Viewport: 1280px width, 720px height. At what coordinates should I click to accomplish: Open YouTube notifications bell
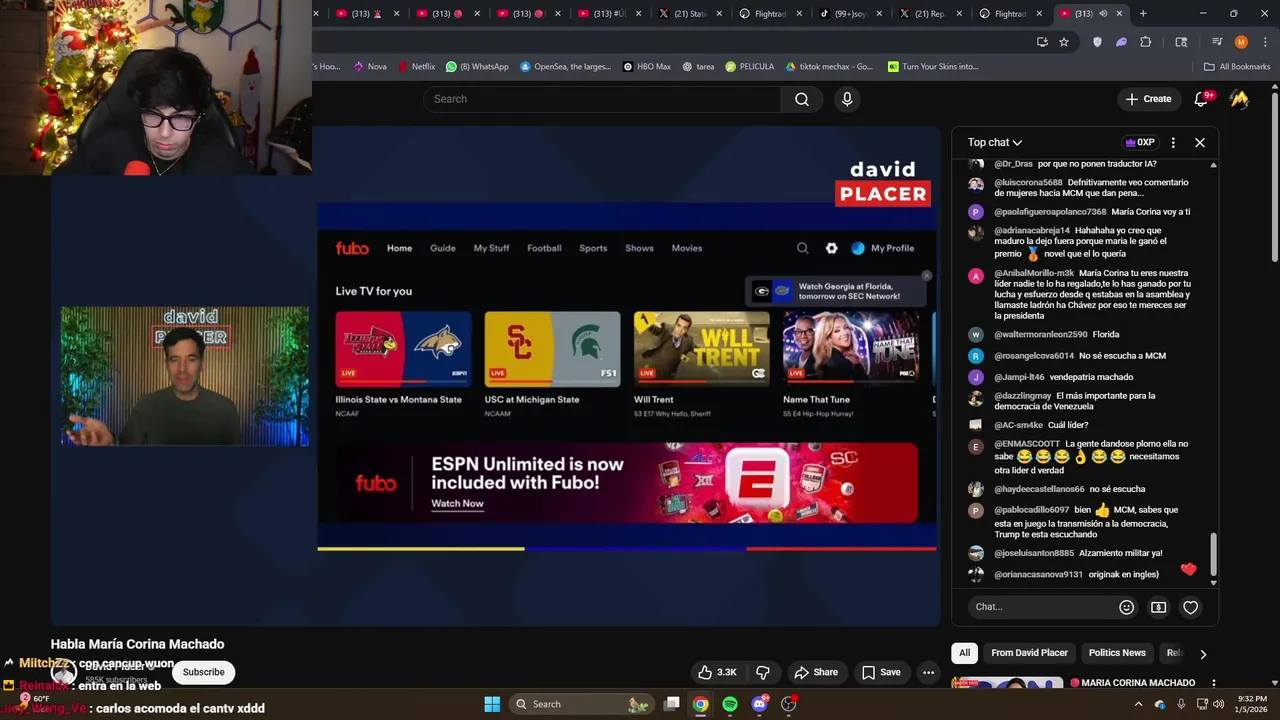tap(1201, 99)
